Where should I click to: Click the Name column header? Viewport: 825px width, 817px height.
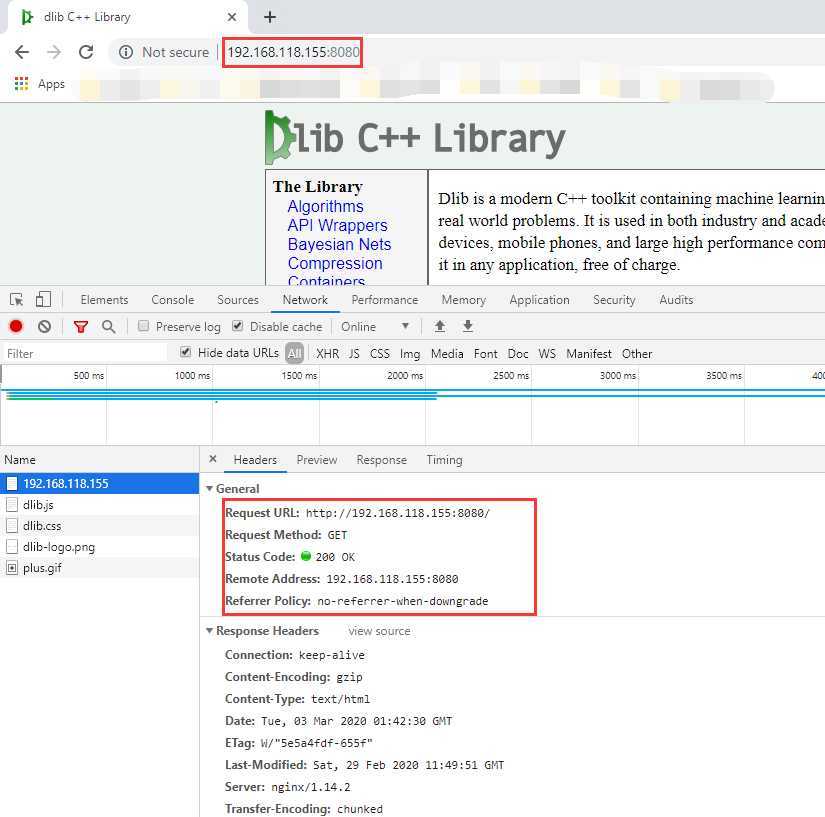pyautogui.click(x=99, y=459)
